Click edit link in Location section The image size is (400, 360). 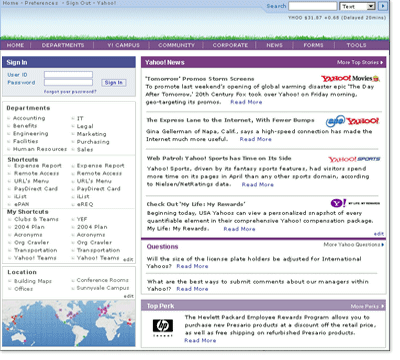point(129,296)
